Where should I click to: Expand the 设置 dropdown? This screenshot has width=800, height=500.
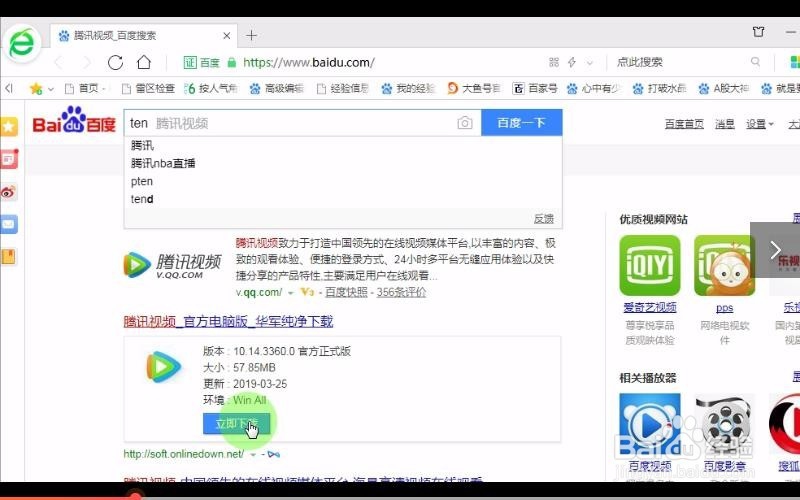[x=760, y=124]
